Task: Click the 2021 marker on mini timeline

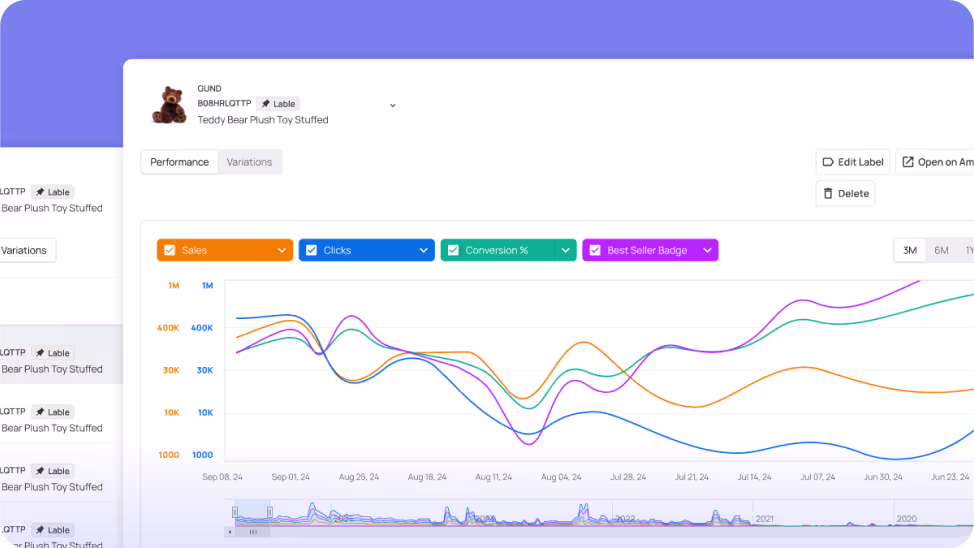Action: (765, 519)
